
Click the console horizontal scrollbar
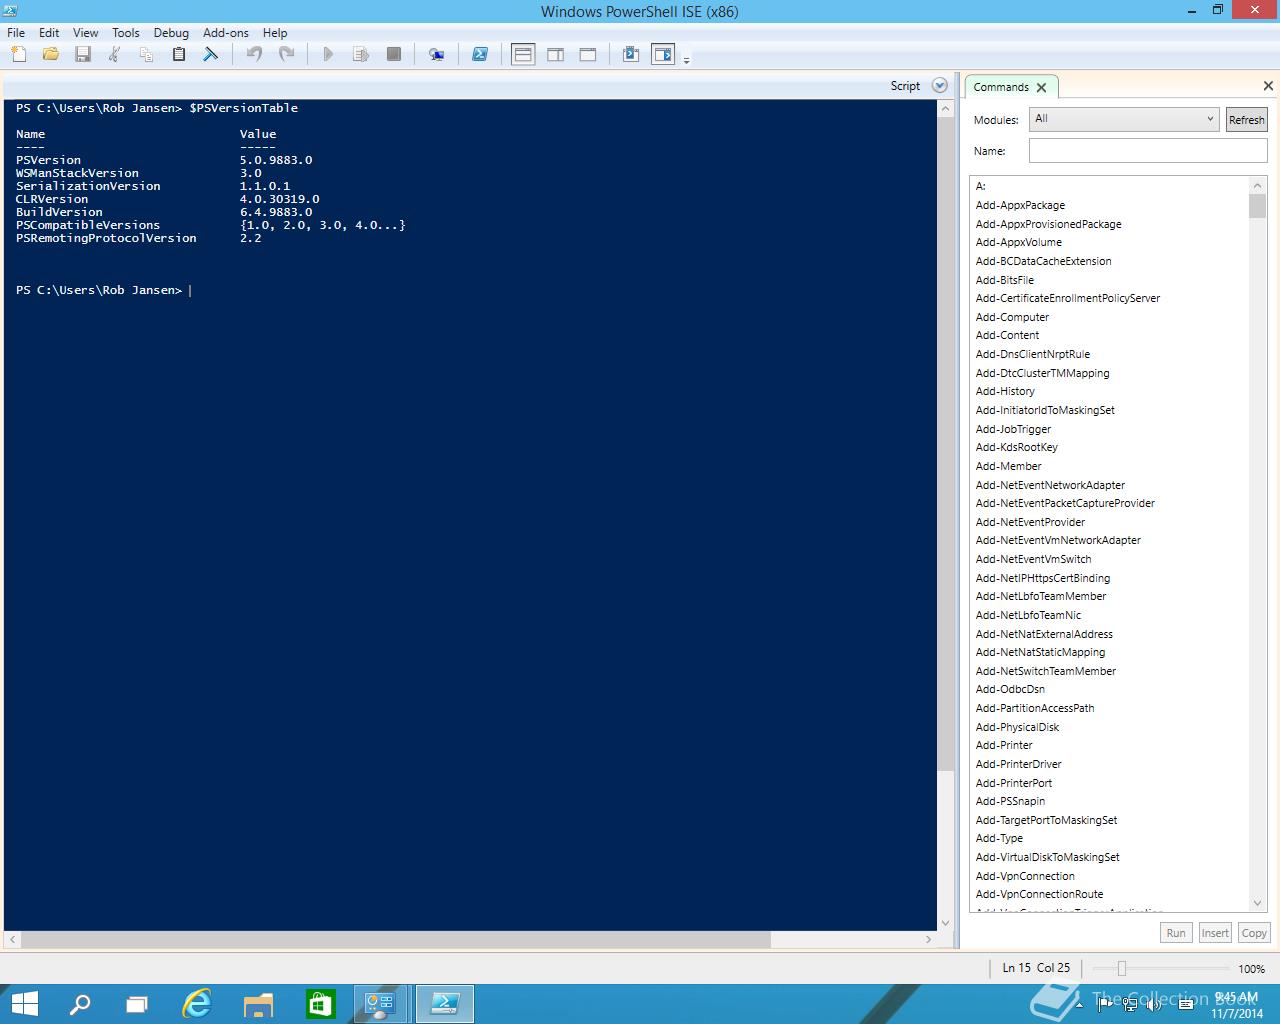click(396, 940)
